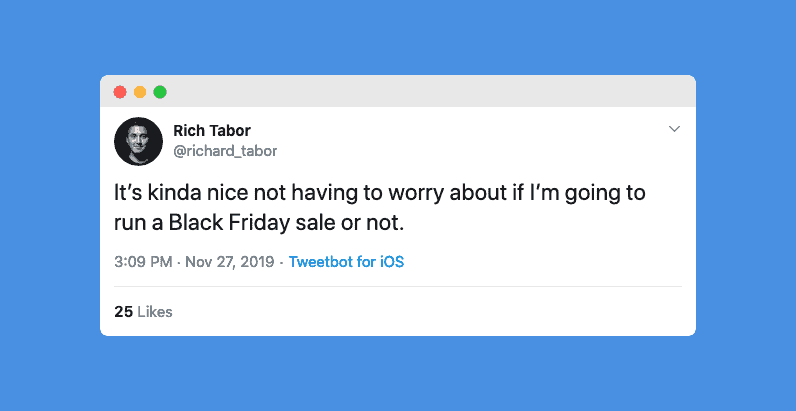This screenshot has height=411, width=796.
Task: Click the tweet's first line starting "It's kinda nice"
Action: [380, 193]
